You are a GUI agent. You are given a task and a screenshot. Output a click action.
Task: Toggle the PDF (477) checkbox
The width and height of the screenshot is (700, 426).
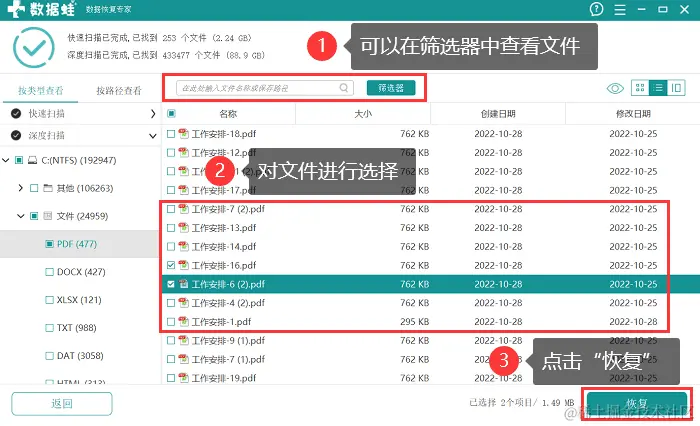(x=50, y=244)
